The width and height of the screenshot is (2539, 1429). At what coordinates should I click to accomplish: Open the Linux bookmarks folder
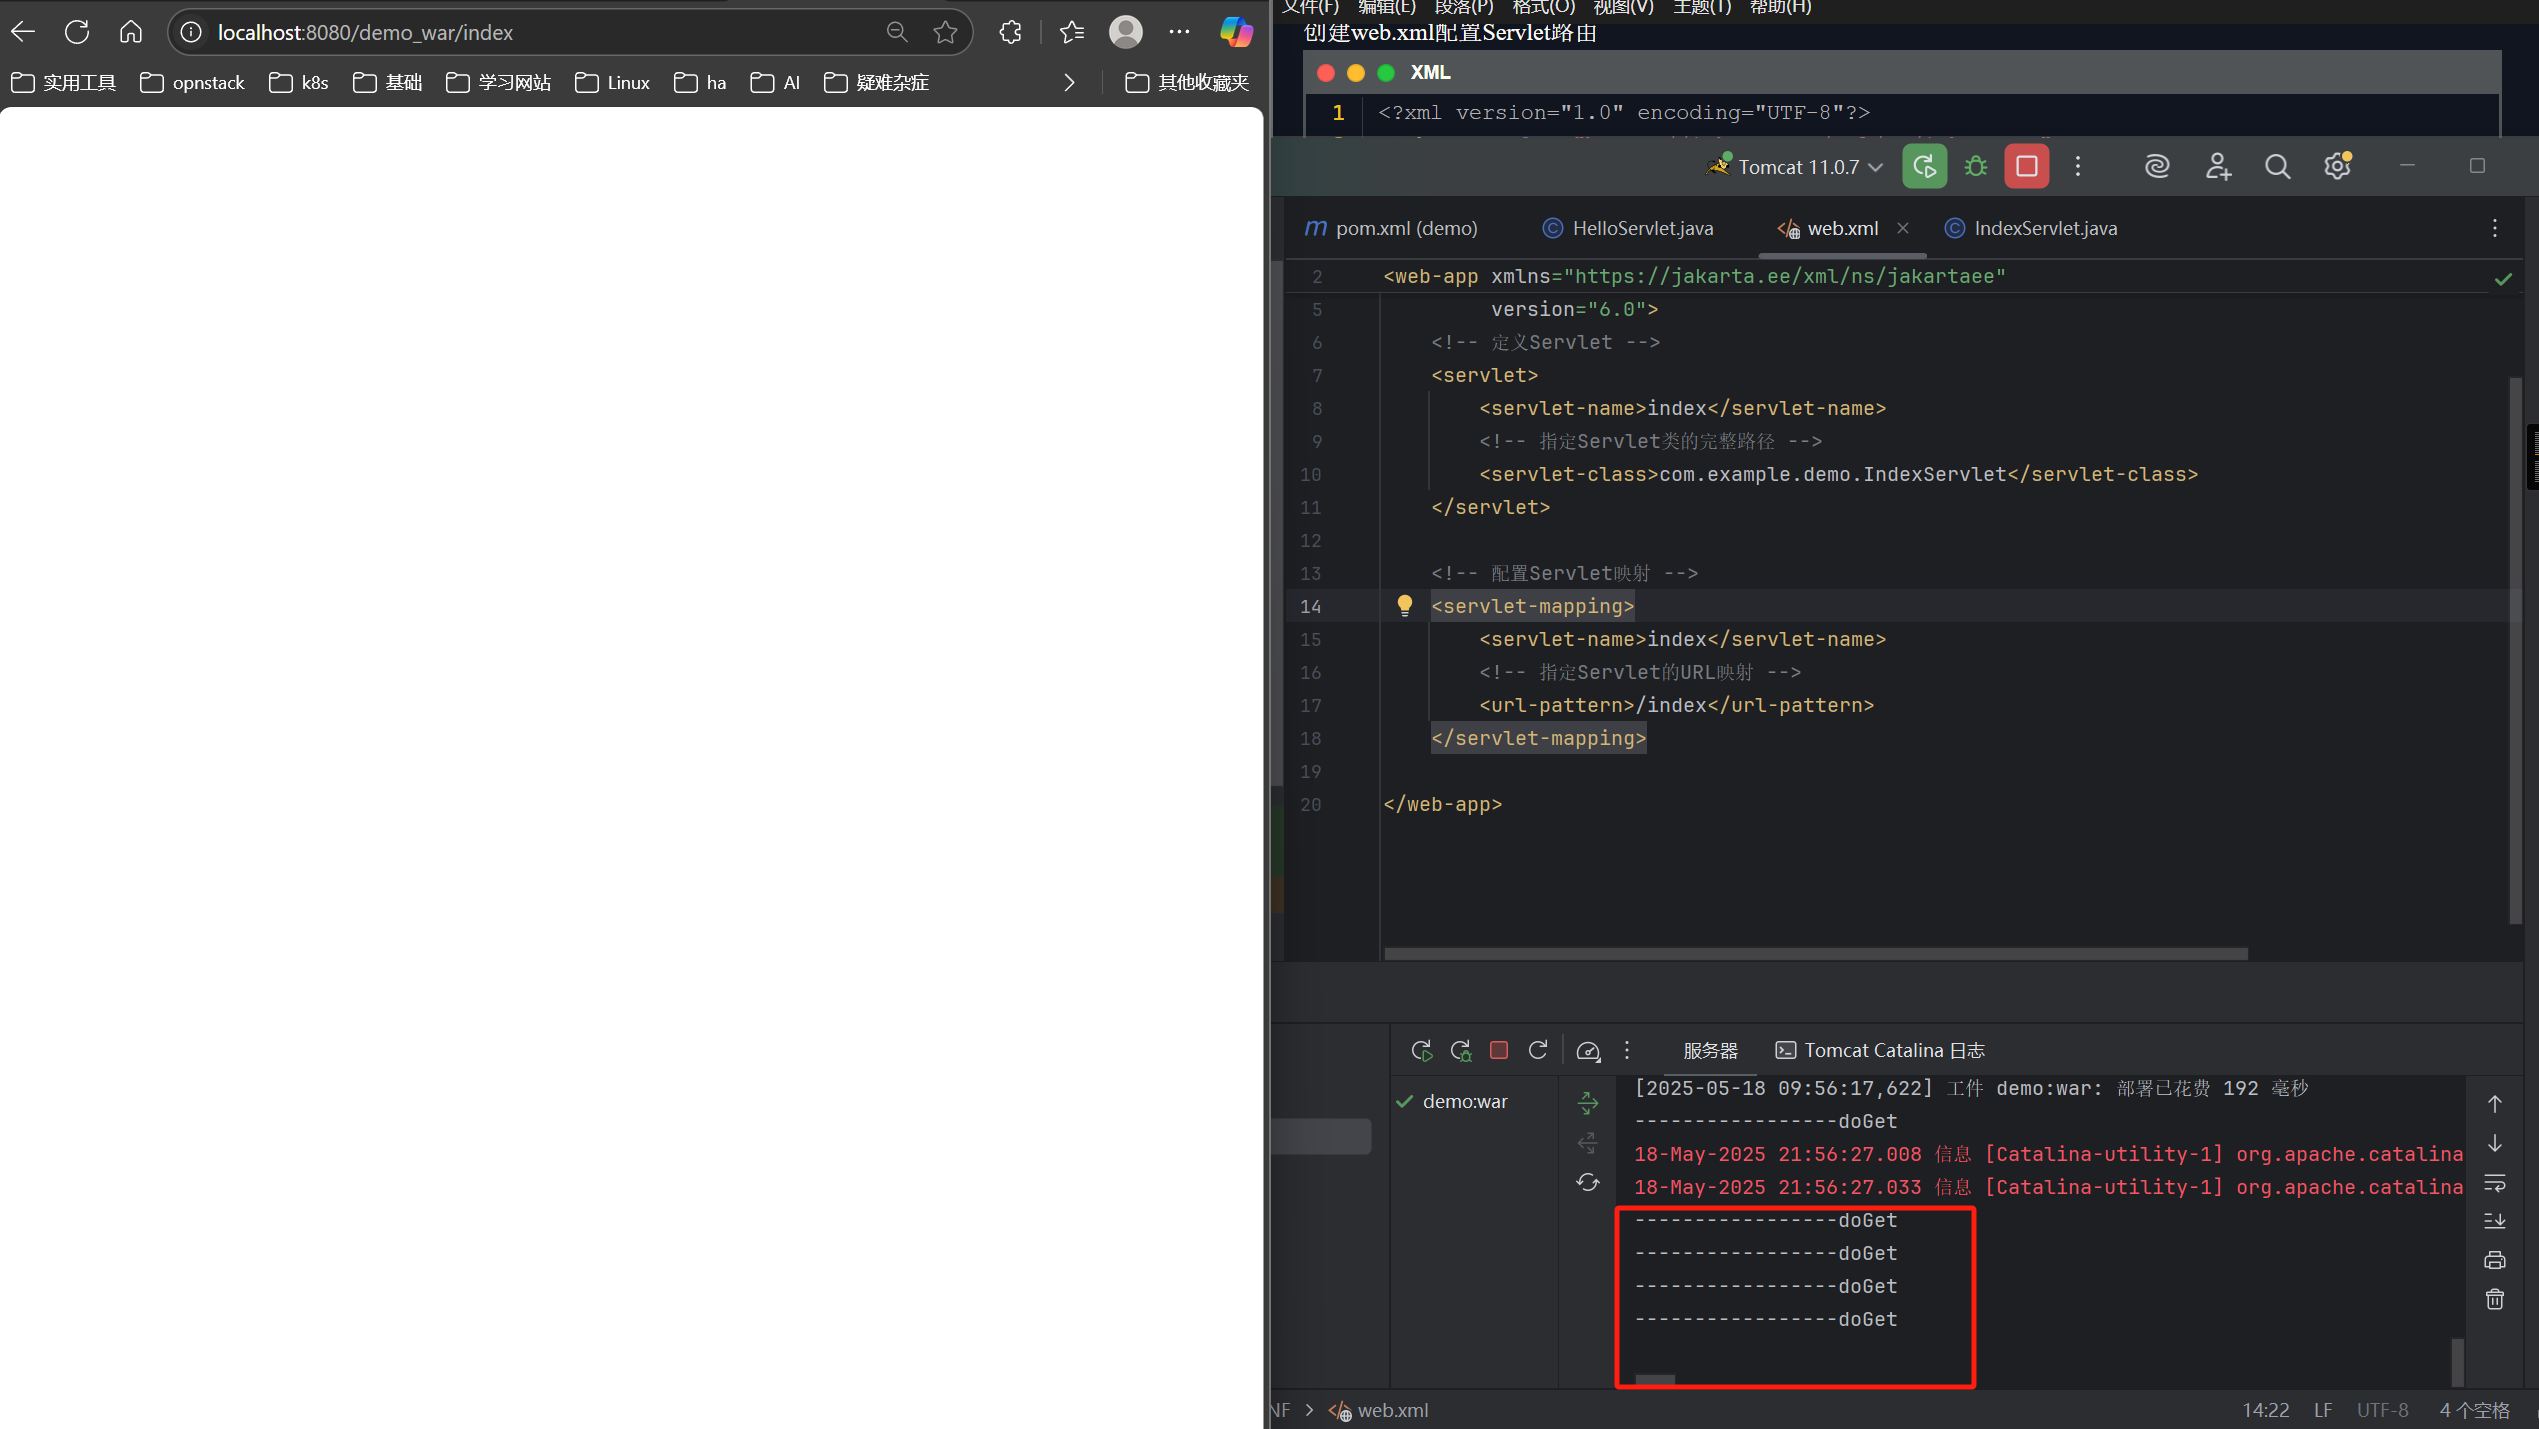tap(612, 83)
